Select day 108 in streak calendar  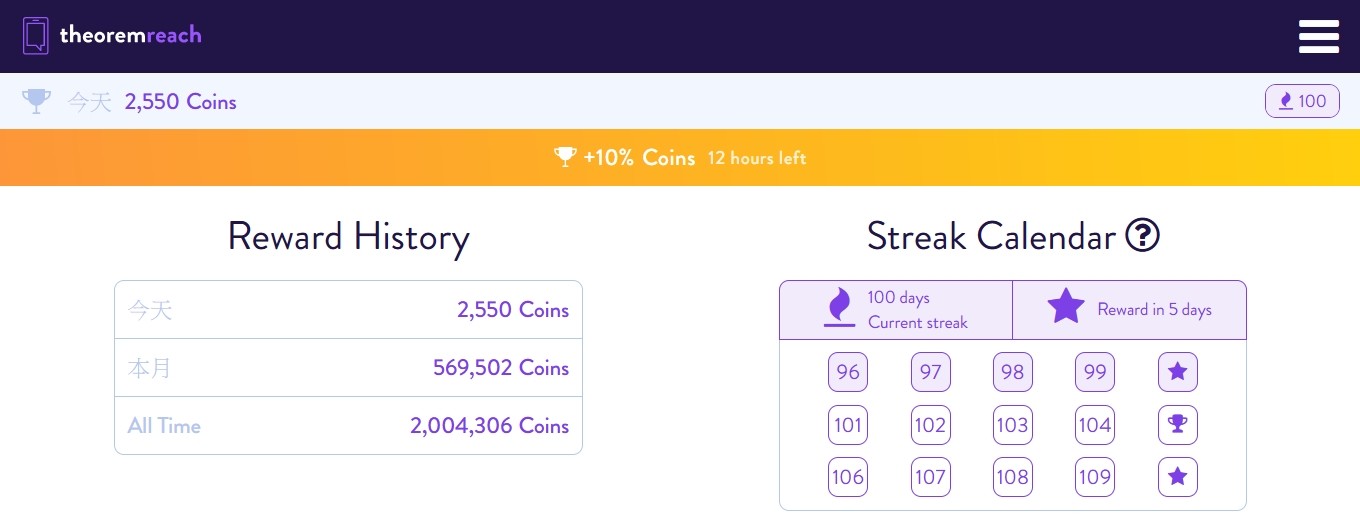(x=1012, y=477)
